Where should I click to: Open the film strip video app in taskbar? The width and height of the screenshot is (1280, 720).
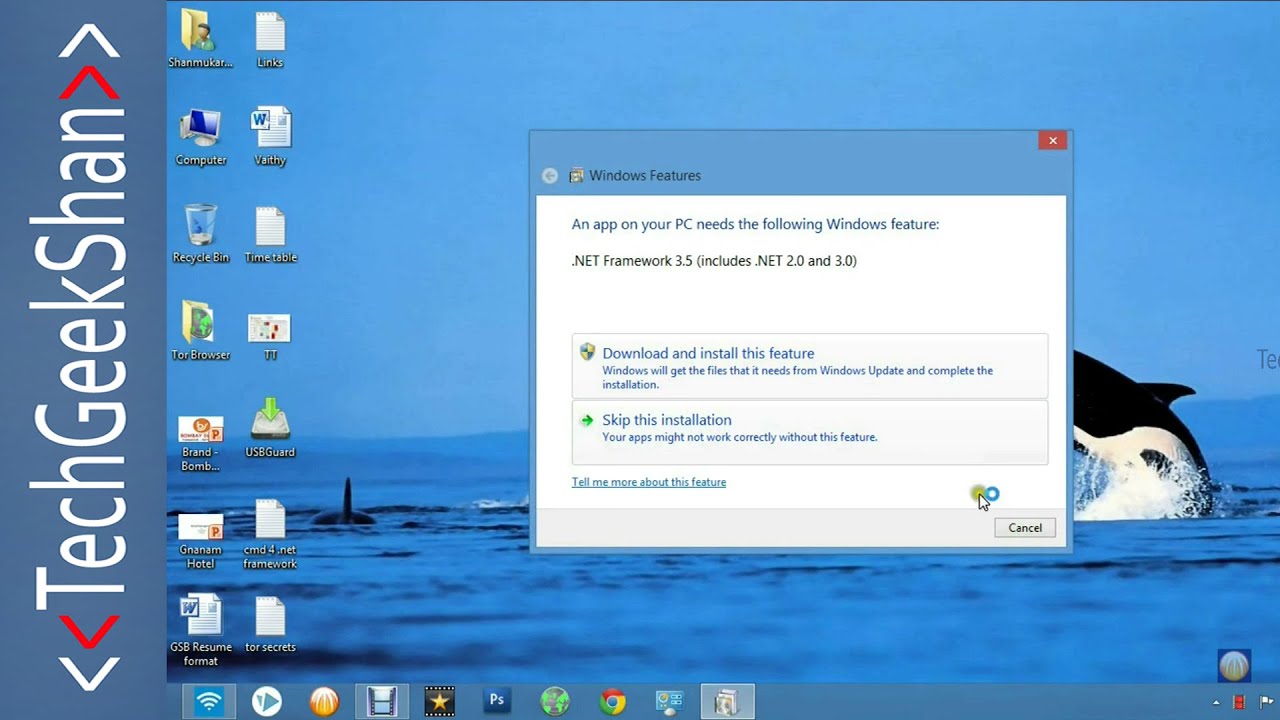point(381,702)
